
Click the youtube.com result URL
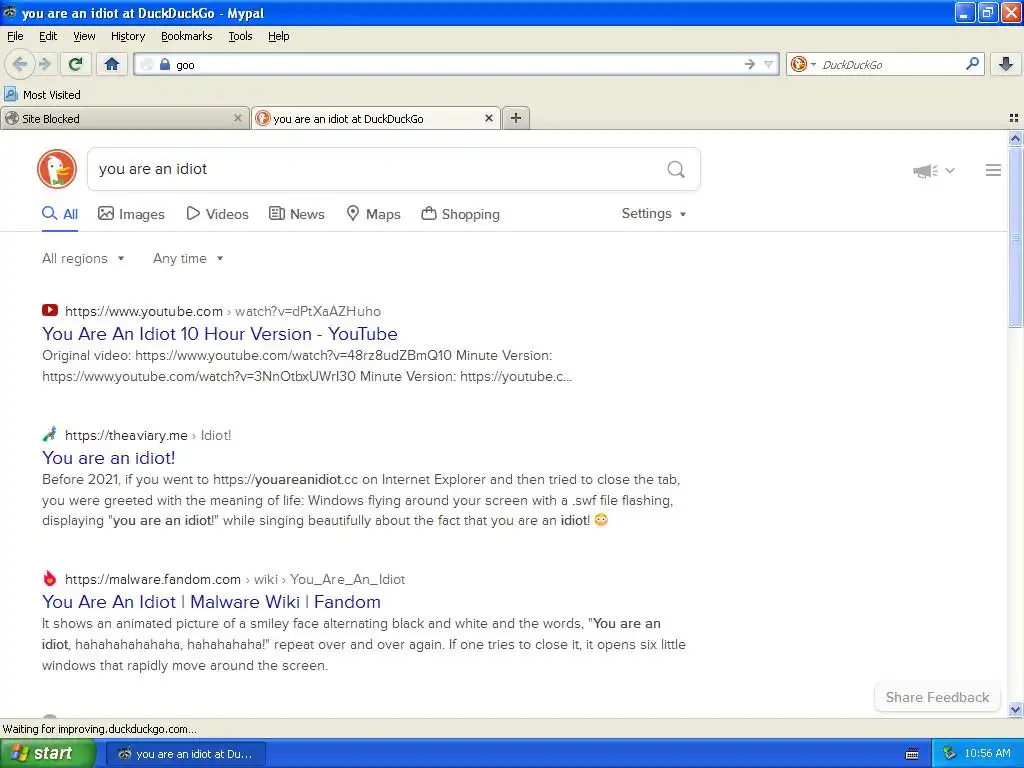[x=223, y=312]
